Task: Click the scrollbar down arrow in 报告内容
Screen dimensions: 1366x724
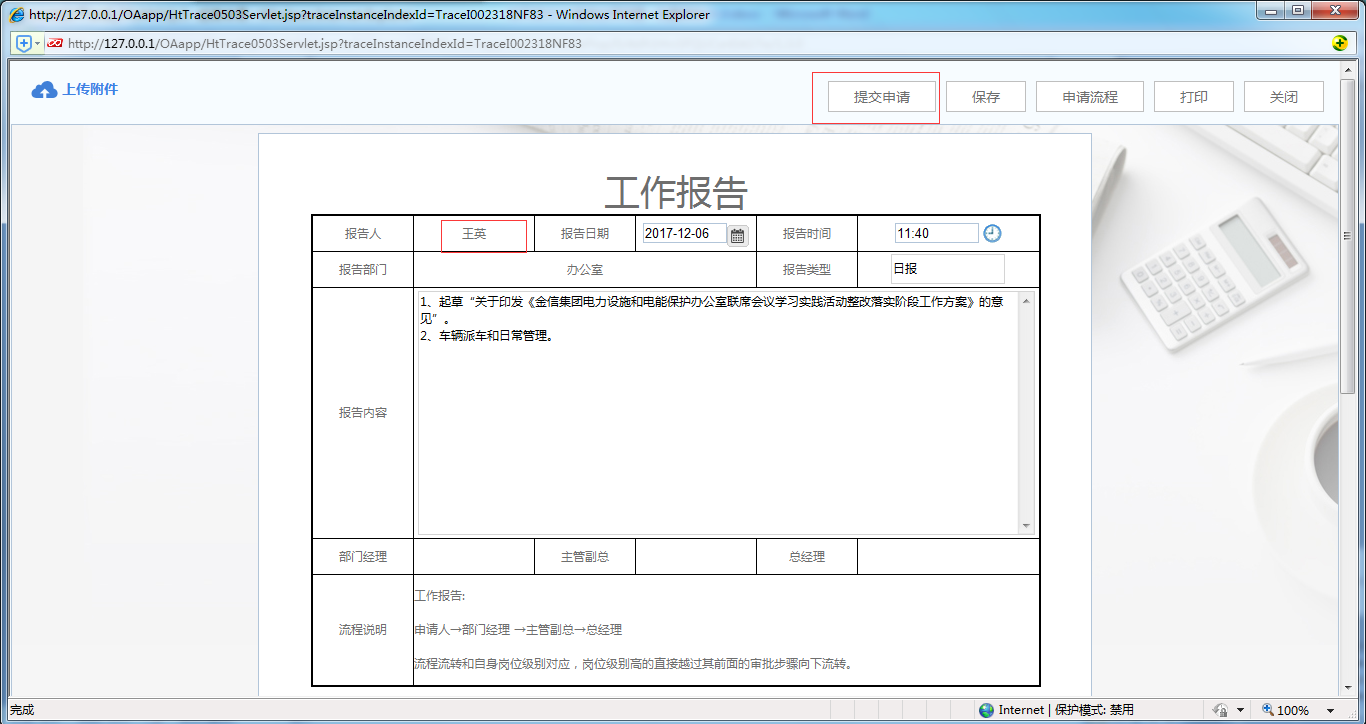Action: [1024, 524]
